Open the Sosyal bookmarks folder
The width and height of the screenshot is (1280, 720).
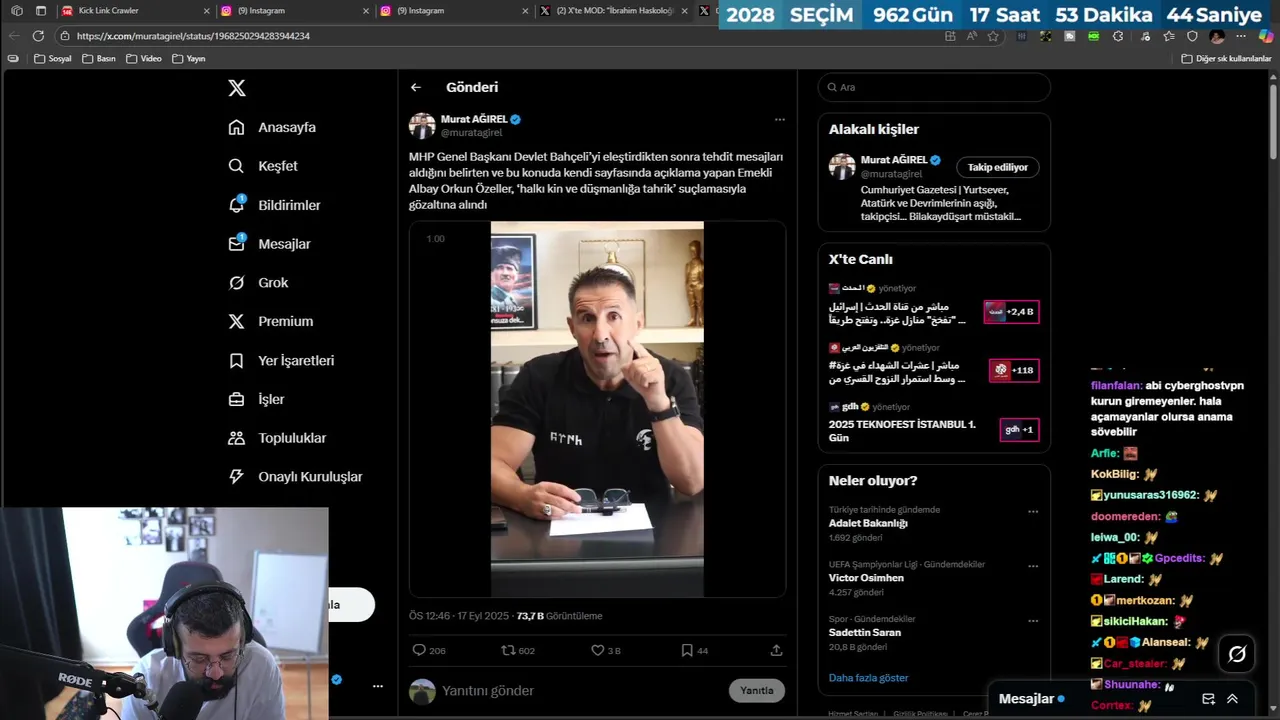point(53,59)
